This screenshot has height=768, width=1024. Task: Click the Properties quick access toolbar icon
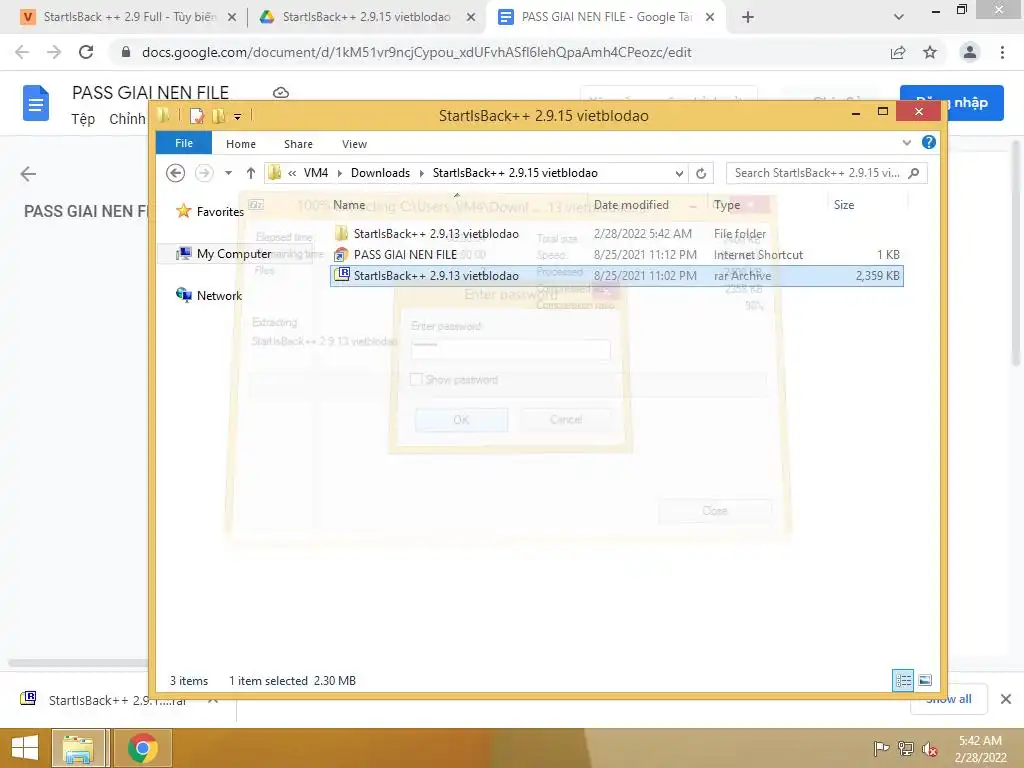click(196, 116)
